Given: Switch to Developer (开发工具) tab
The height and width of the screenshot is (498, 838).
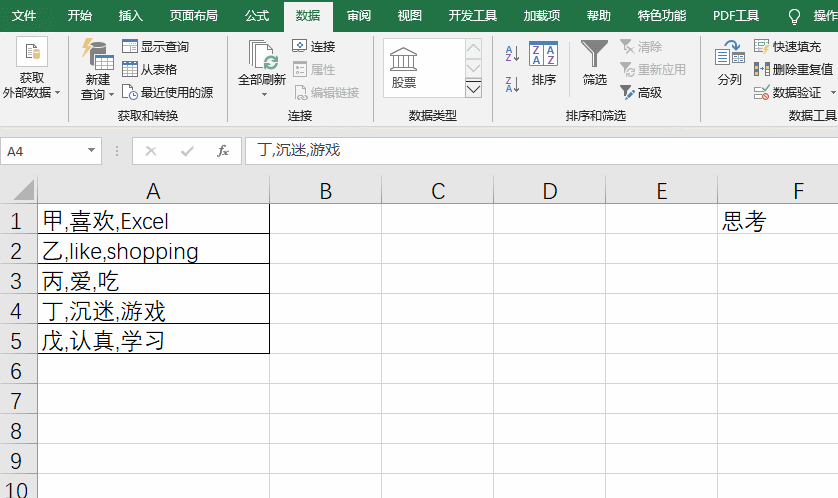Looking at the screenshot, I should click(472, 15).
